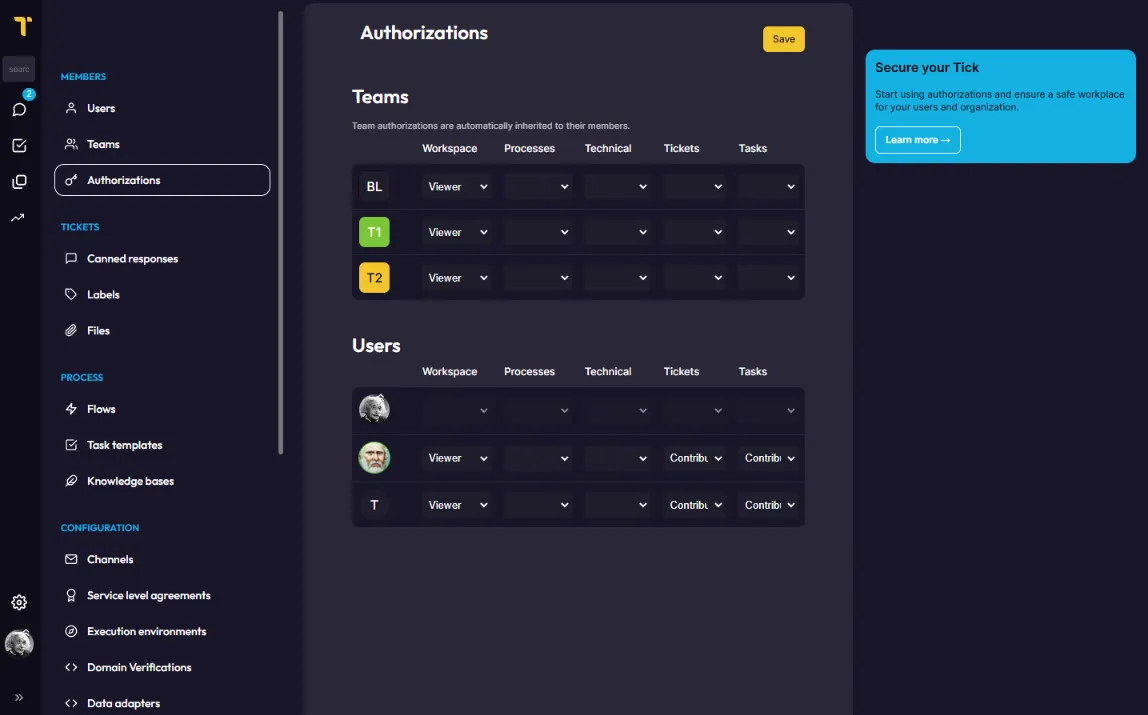Click the Users person icon

click(x=71, y=108)
